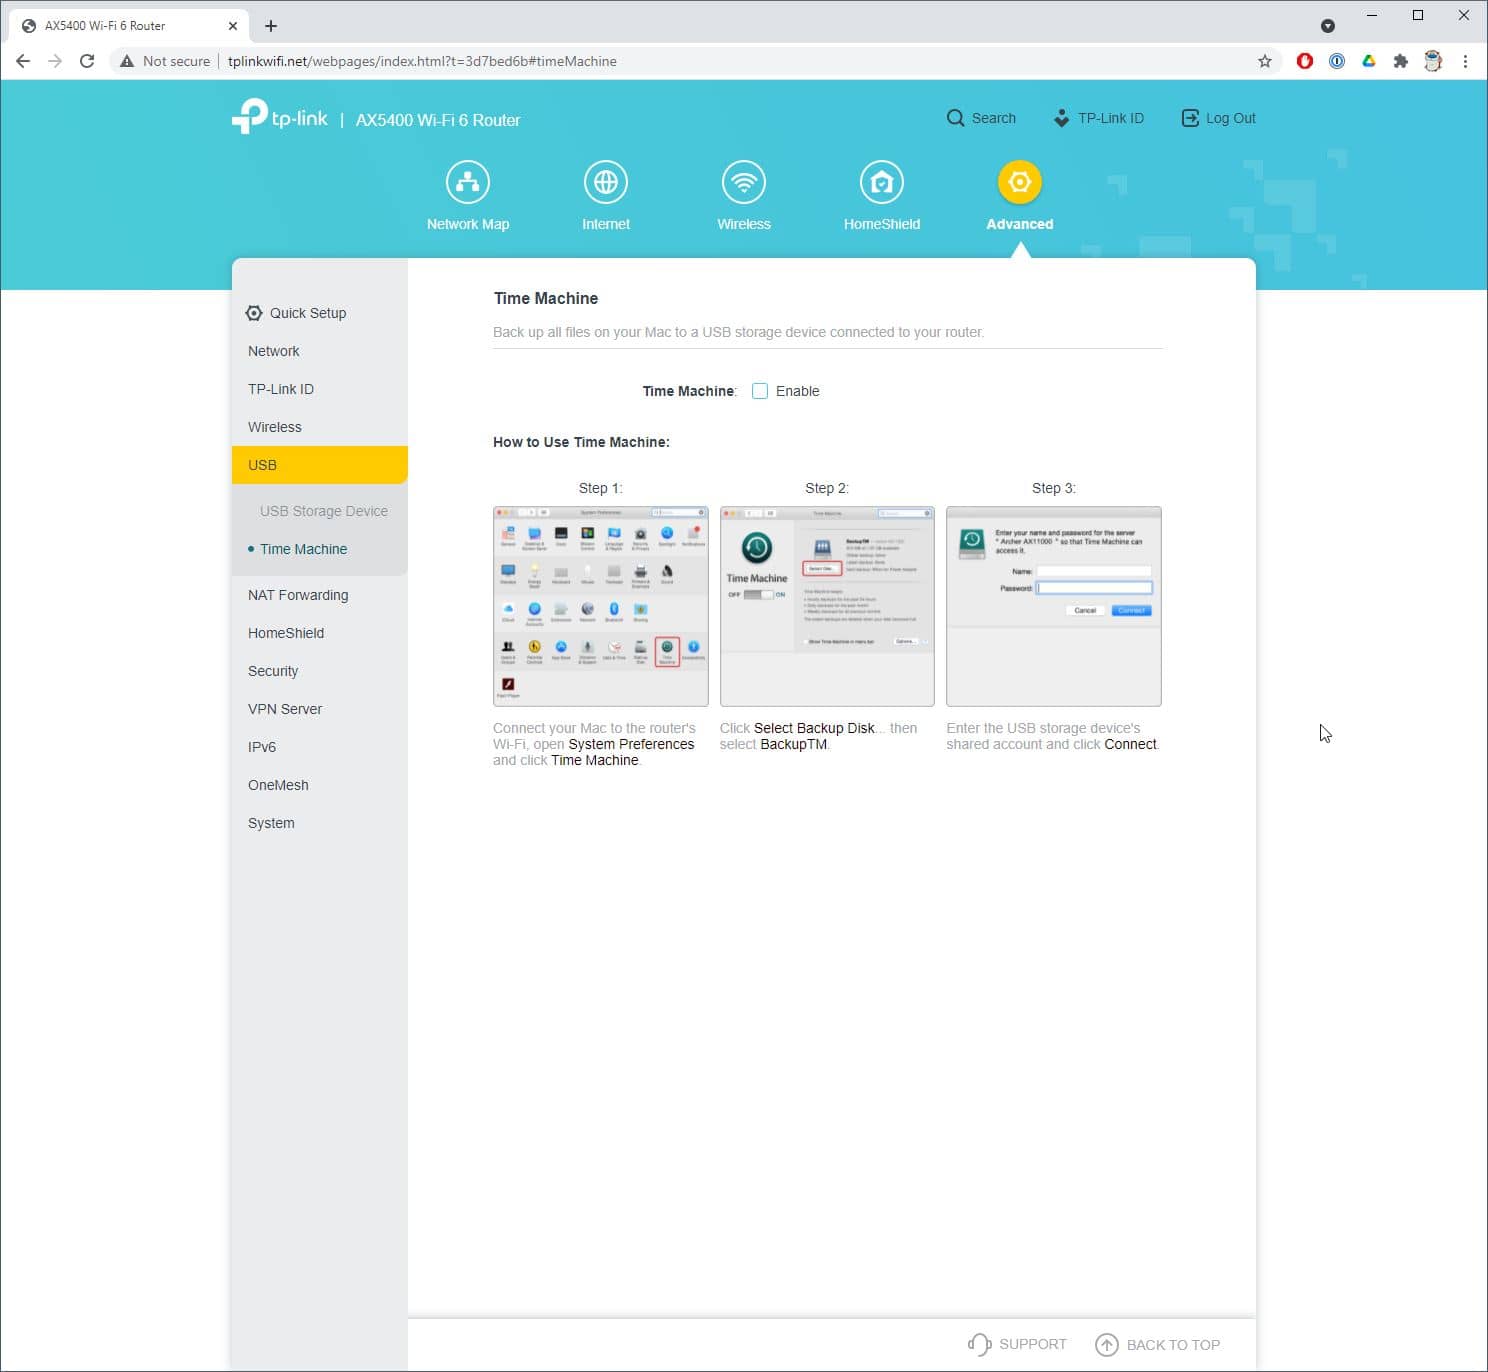Screen dimensions: 1488x1372
Task: Open the Internet globe icon
Action: click(x=605, y=182)
